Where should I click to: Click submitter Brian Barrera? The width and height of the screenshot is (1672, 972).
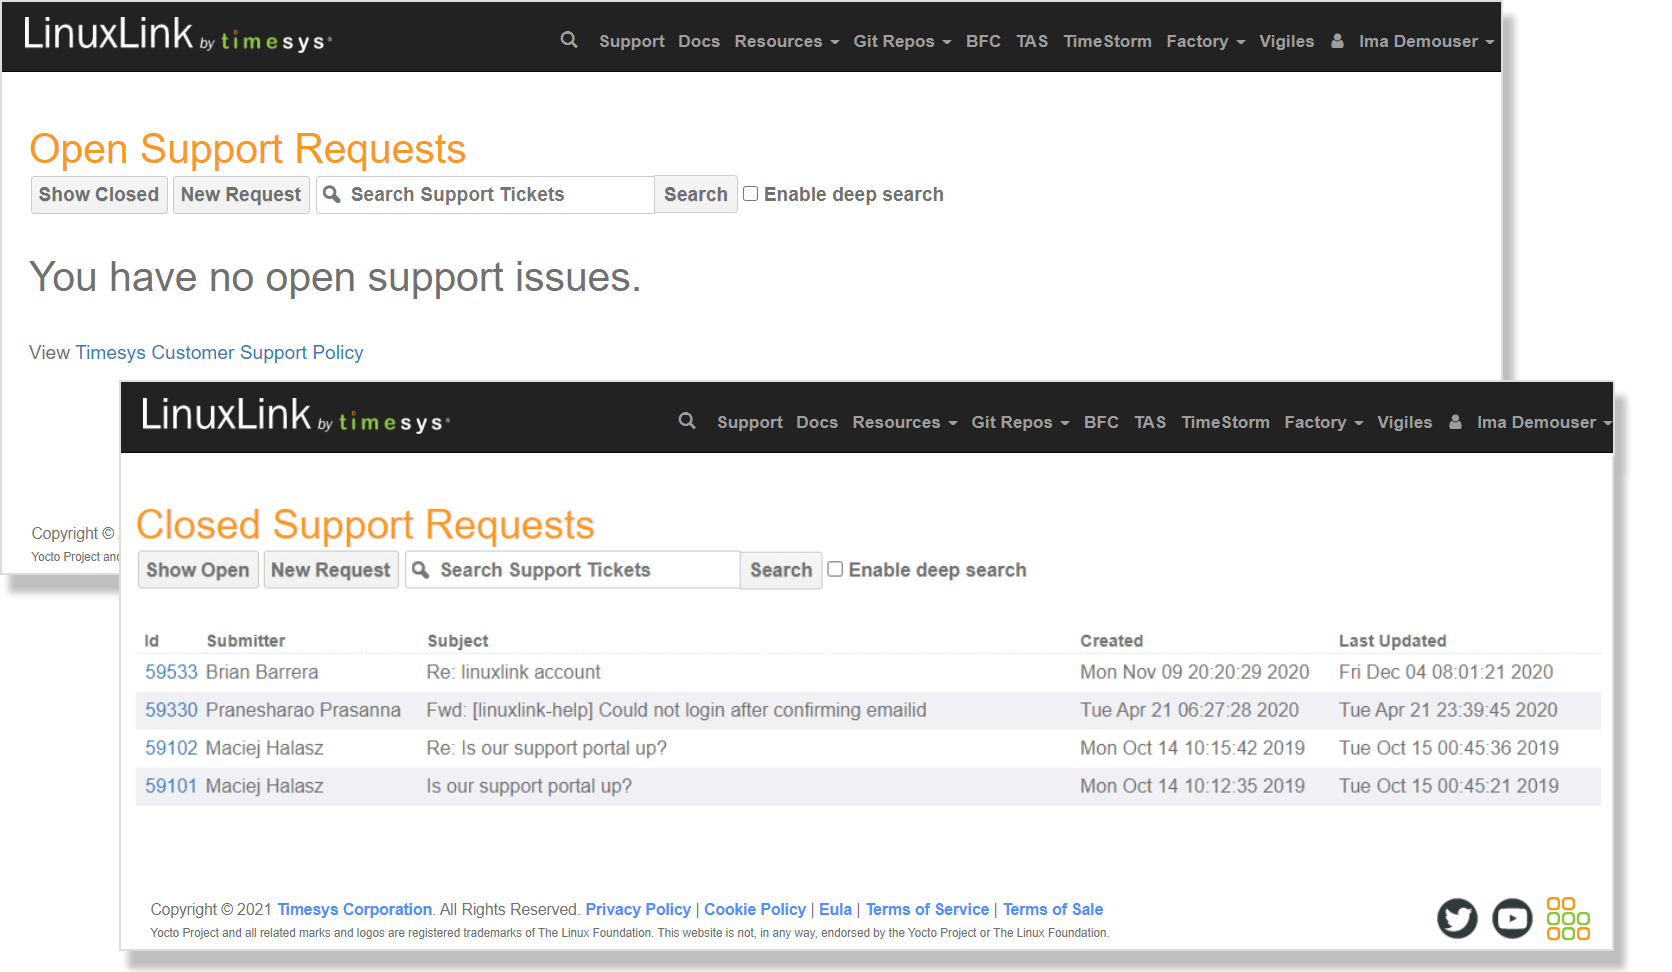coord(262,672)
